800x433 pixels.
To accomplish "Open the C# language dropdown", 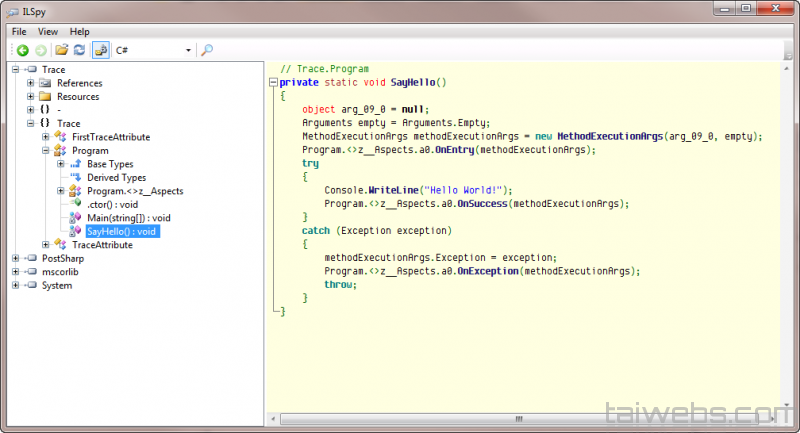I will tap(187, 50).
